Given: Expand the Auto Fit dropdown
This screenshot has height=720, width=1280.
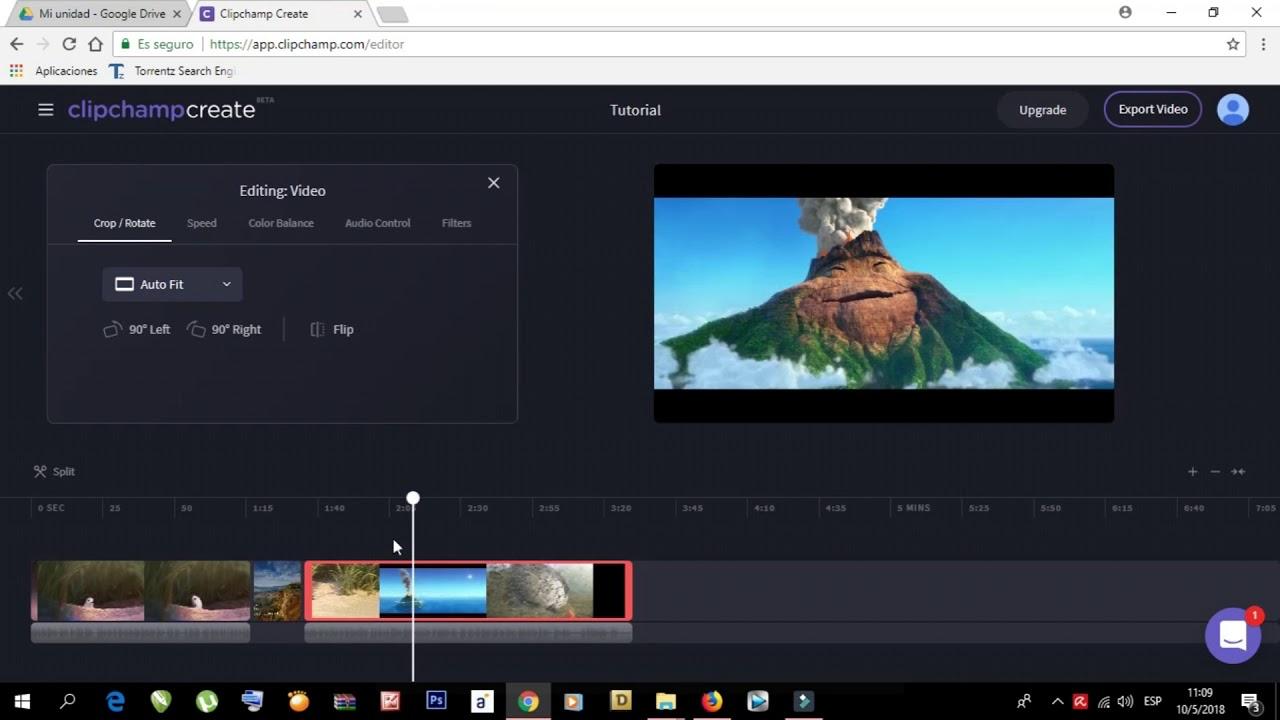Looking at the screenshot, I should pos(172,284).
